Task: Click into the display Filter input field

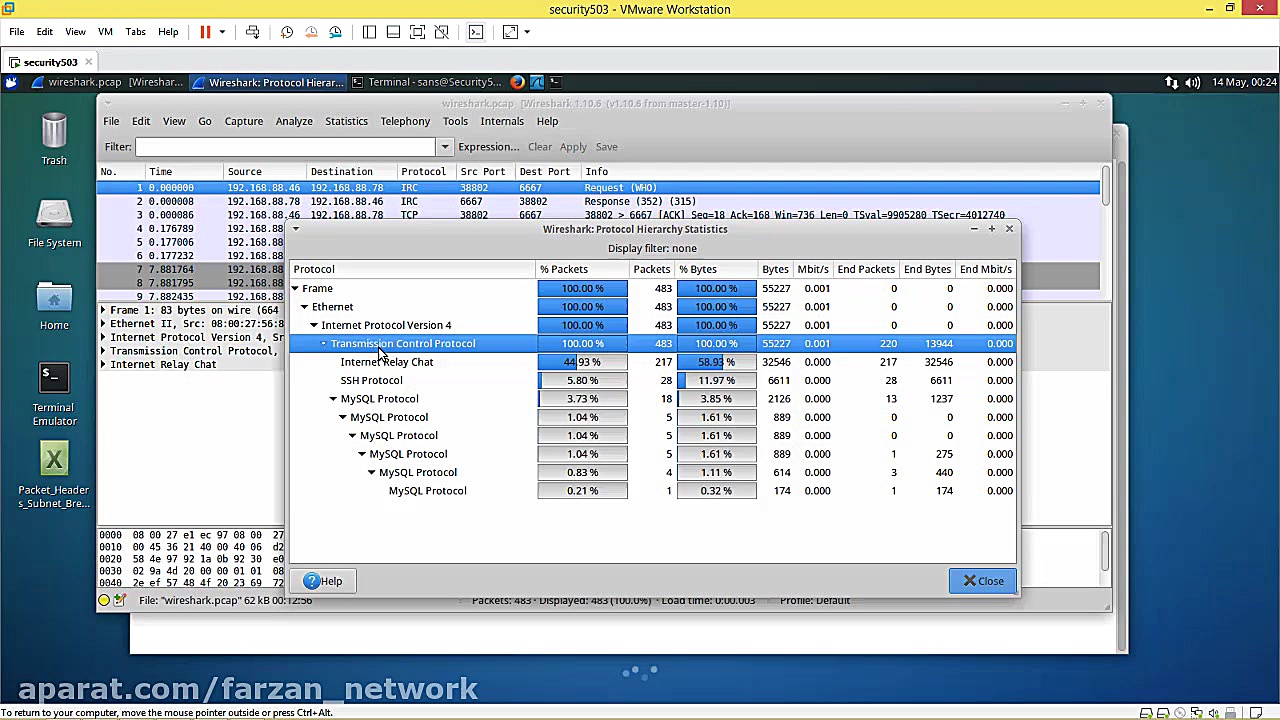Action: click(286, 148)
